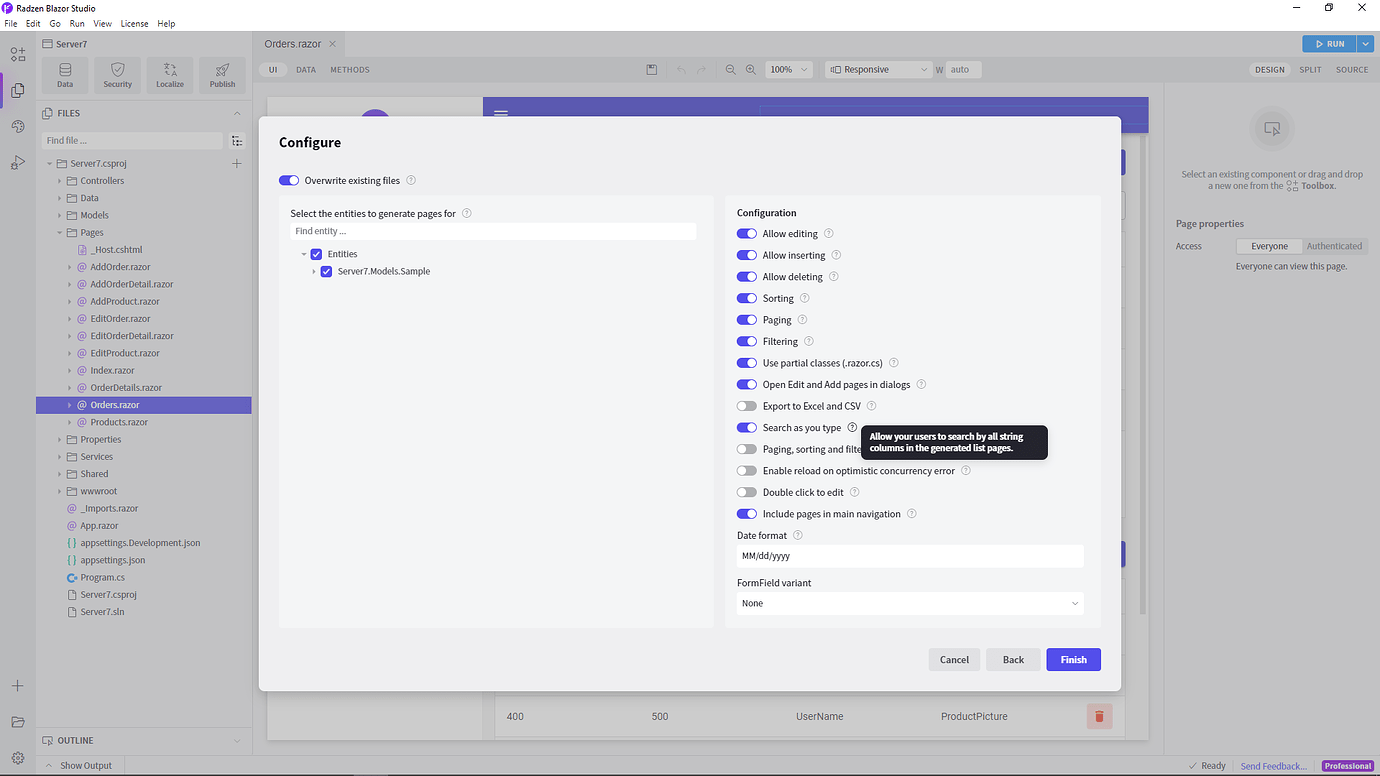Open the Data toolbar panel
Screen dimensions: 1380x776
63,74
